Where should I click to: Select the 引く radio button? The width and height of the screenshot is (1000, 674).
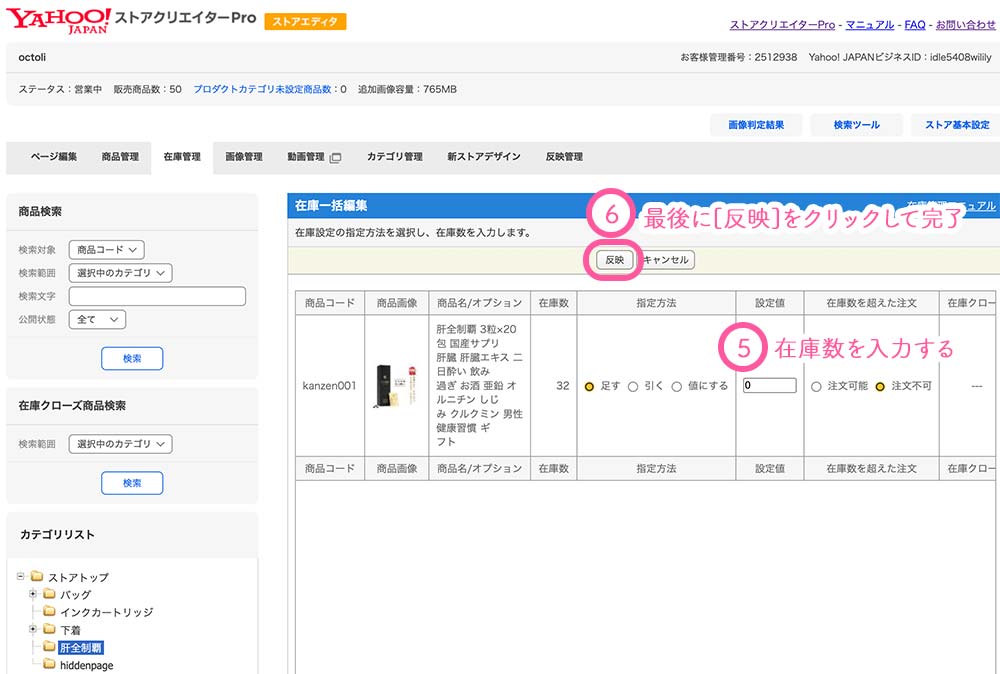tap(633, 386)
